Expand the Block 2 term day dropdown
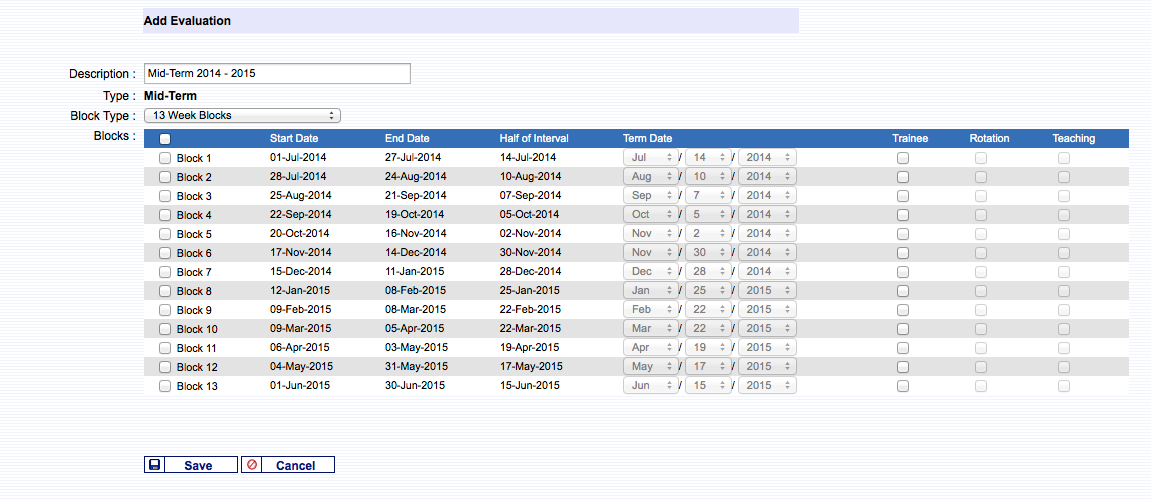1151x501 pixels. (x=707, y=177)
